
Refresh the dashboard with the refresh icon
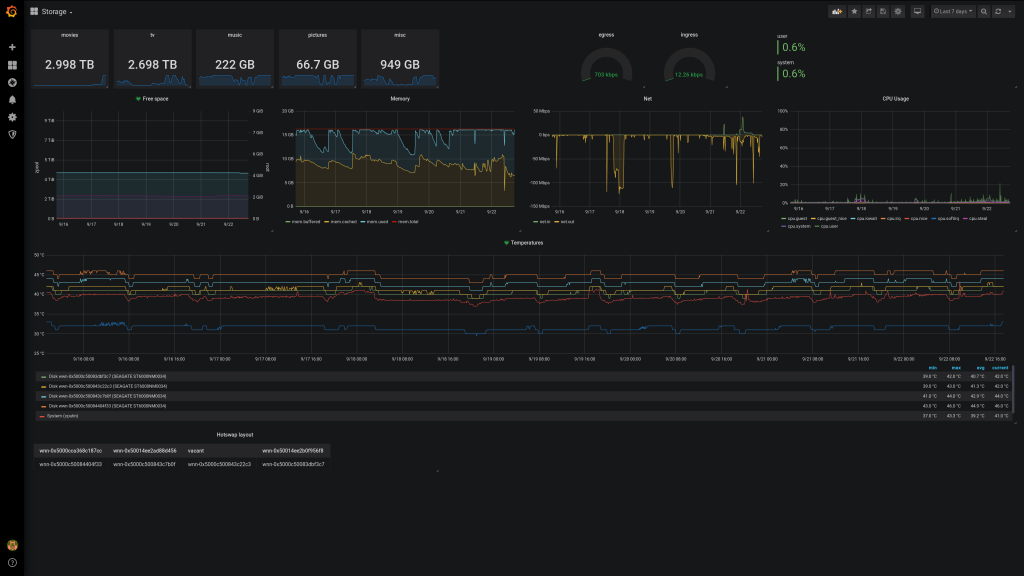pos(998,11)
